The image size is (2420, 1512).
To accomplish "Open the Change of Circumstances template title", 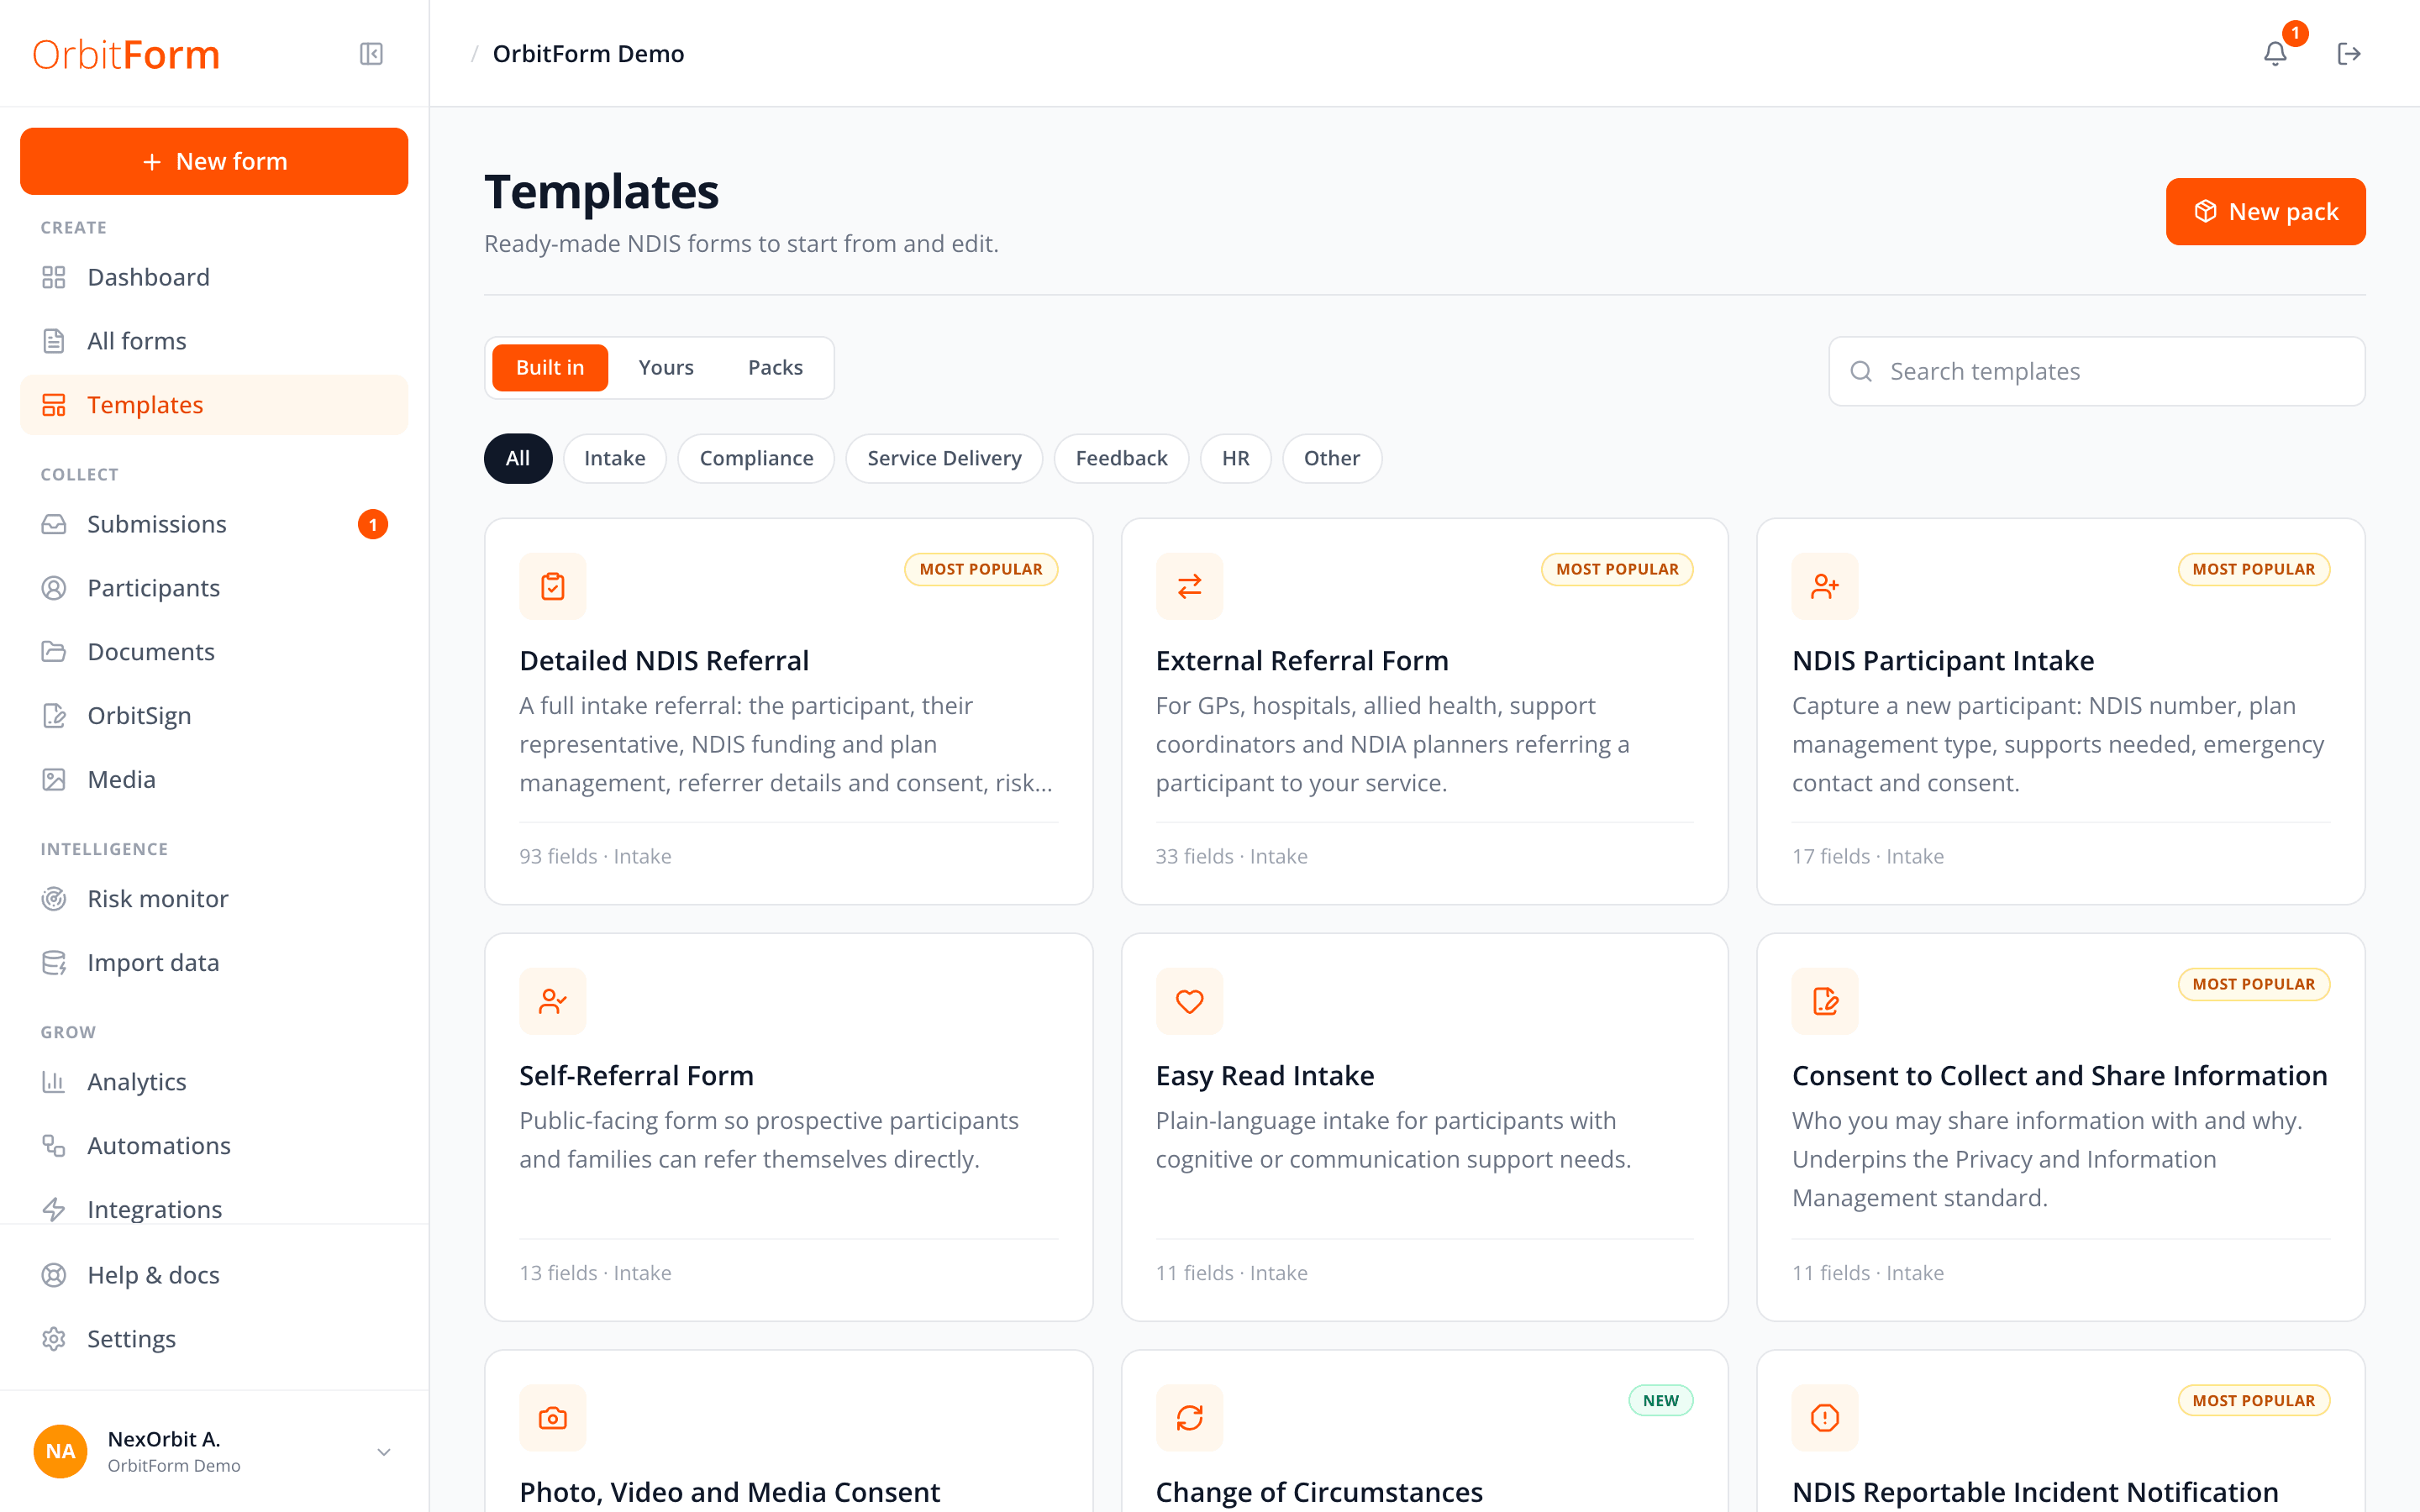I will (x=1318, y=1491).
